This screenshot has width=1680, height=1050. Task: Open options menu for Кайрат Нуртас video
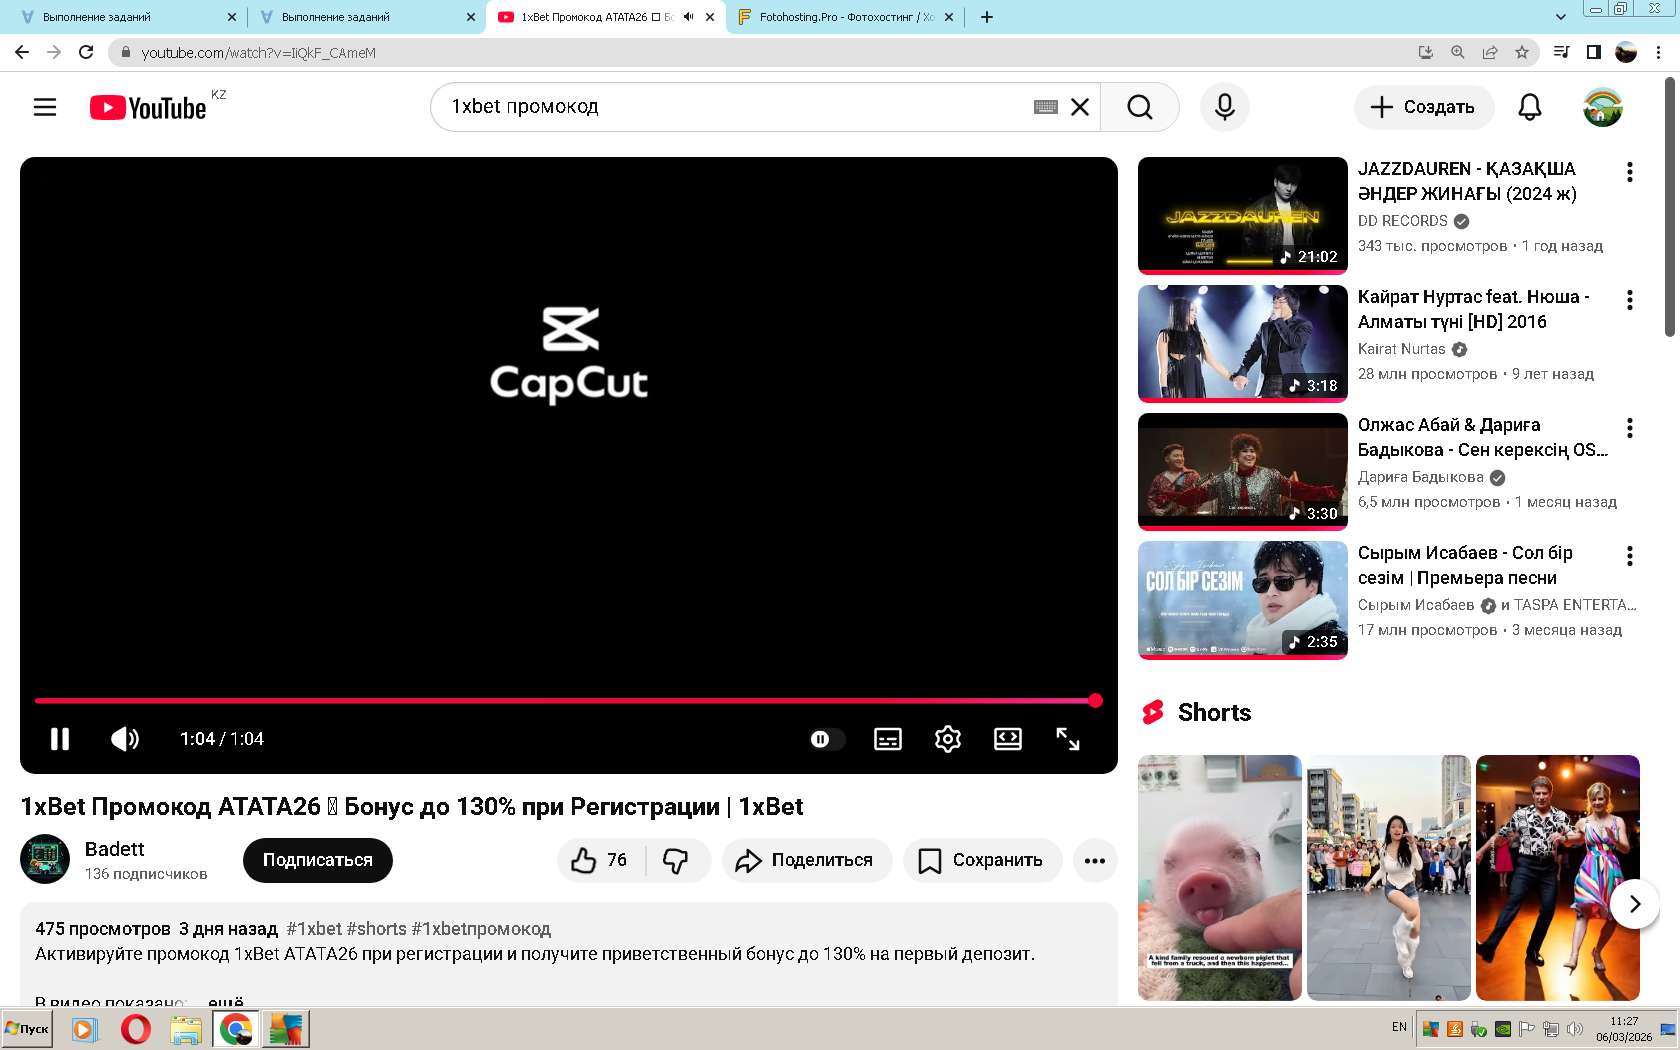click(x=1630, y=300)
